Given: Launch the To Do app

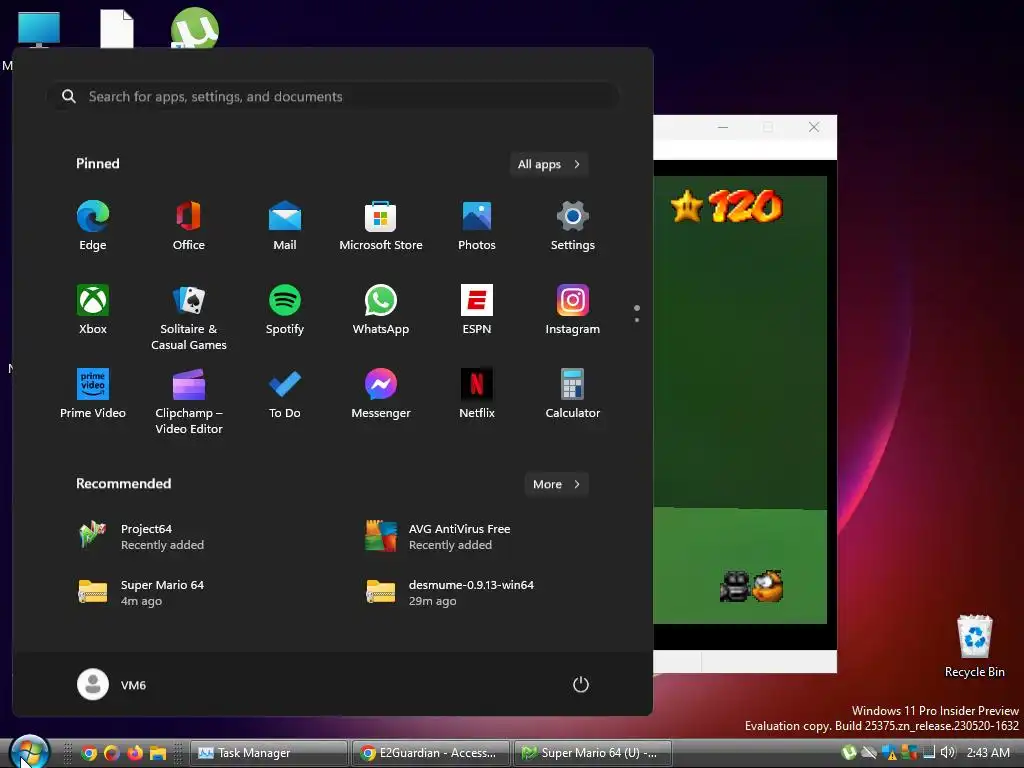Looking at the screenshot, I should [285, 394].
